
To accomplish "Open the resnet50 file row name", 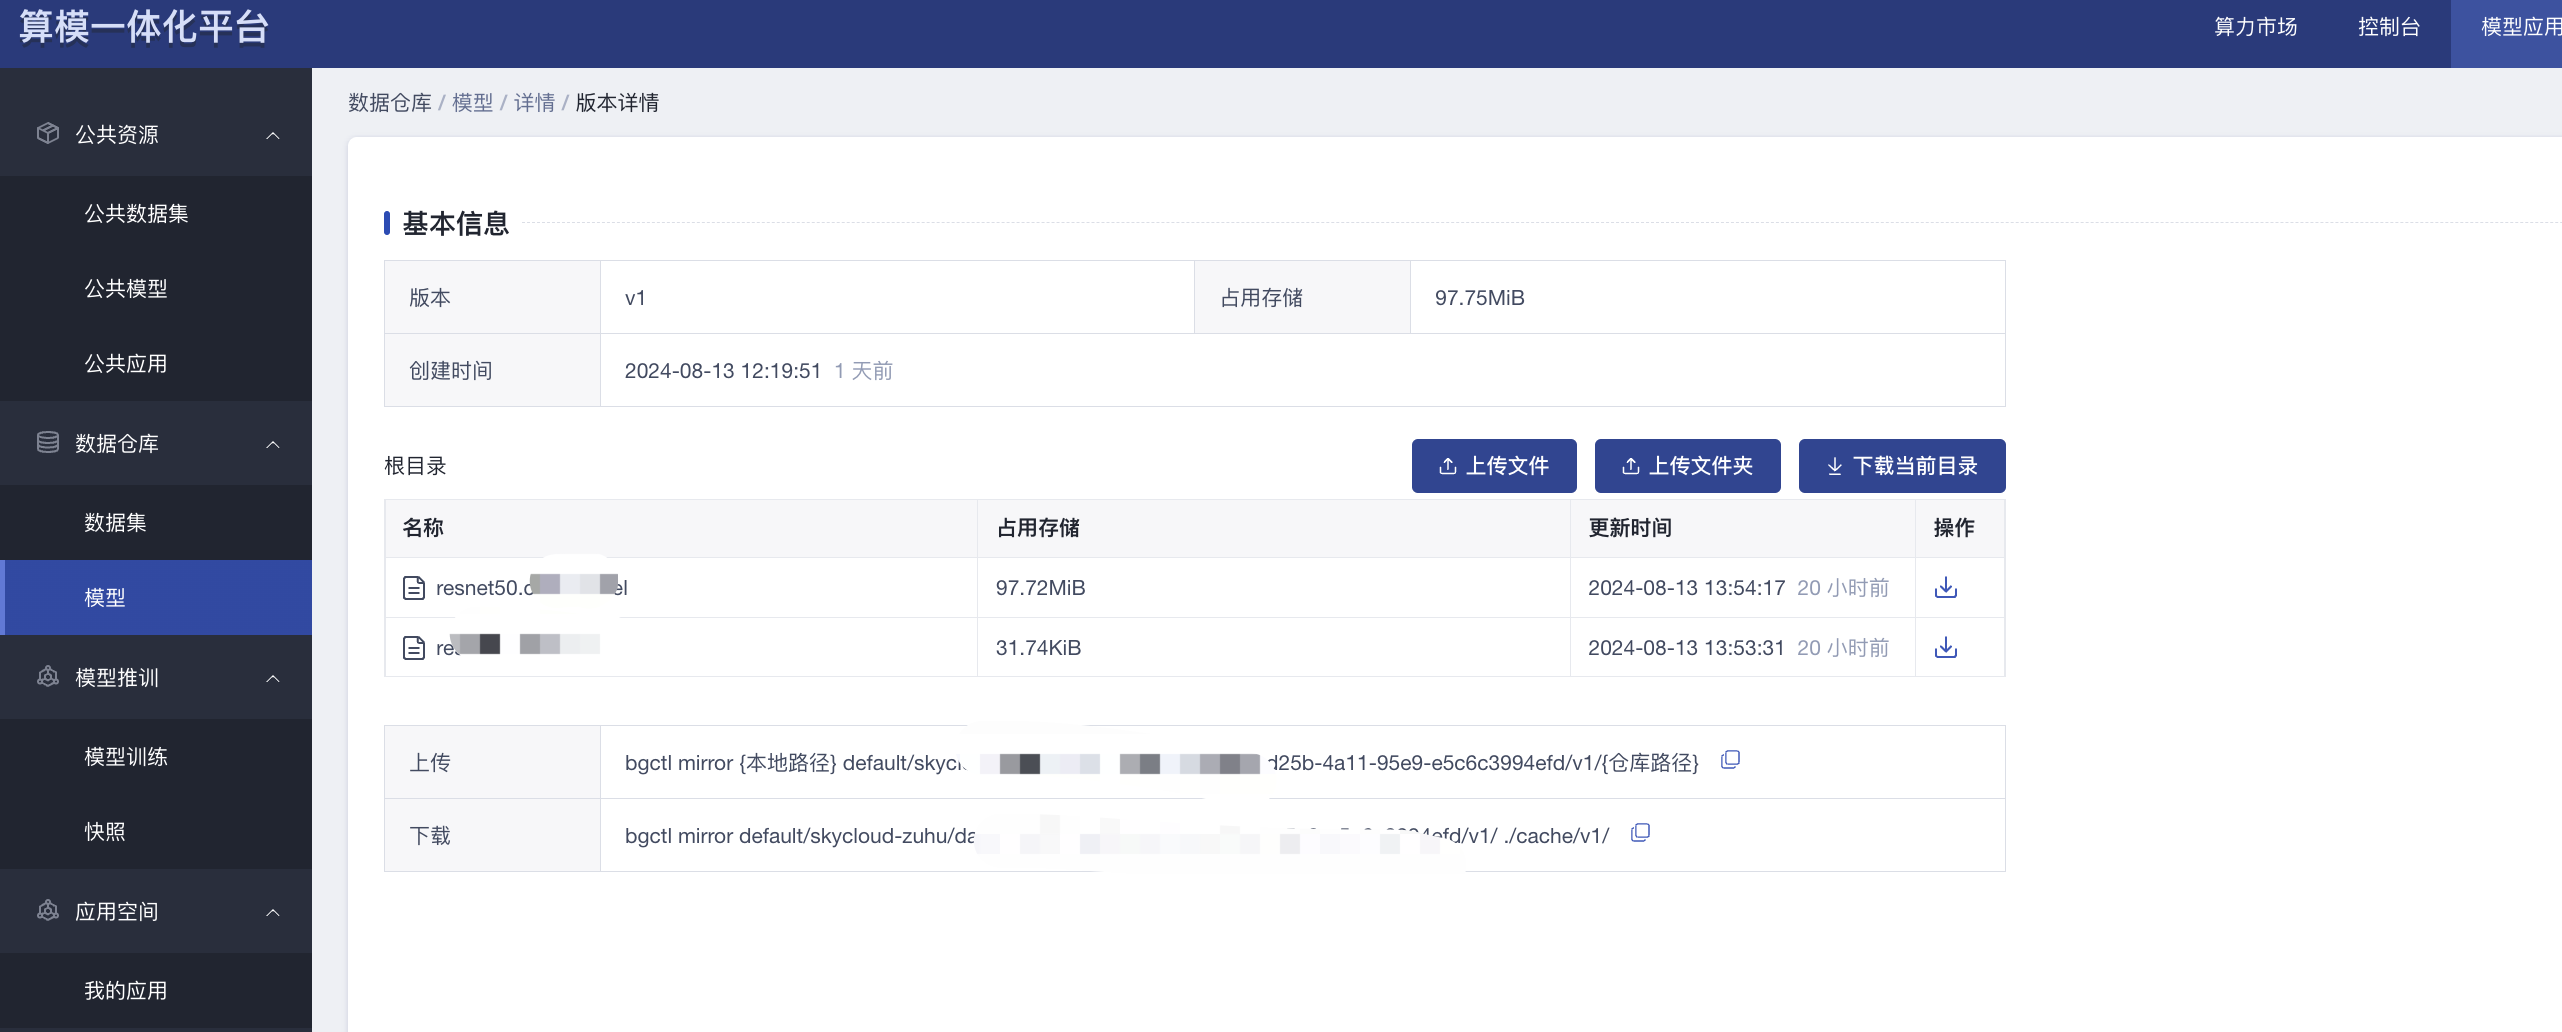I will tap(530, 588).
